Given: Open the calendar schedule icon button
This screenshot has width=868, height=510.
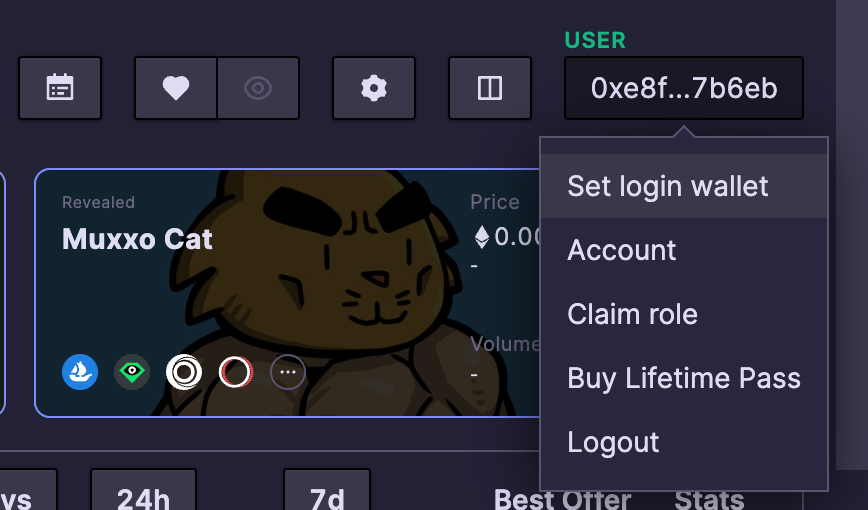Looking at the screenshot, I should pyautogui.click(x=60, y=88).
